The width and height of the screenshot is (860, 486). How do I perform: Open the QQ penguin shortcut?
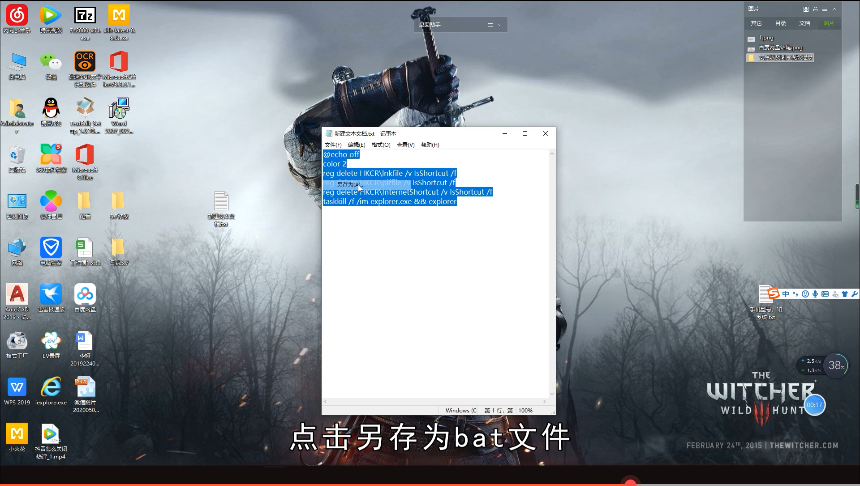click(50, 109)
